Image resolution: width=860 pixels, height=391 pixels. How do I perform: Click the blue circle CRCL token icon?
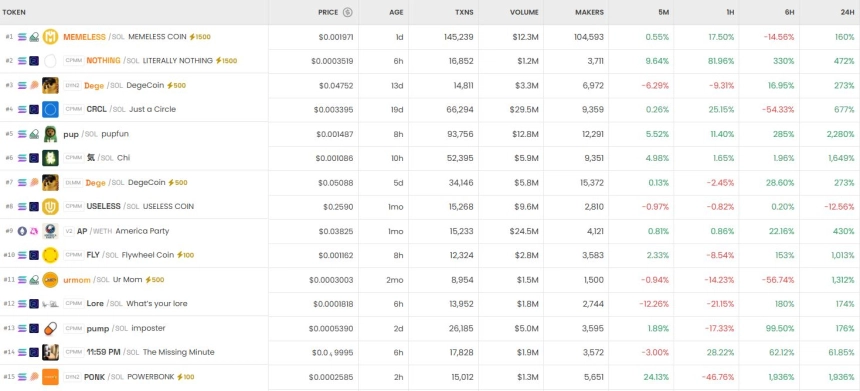click(50, 109)
